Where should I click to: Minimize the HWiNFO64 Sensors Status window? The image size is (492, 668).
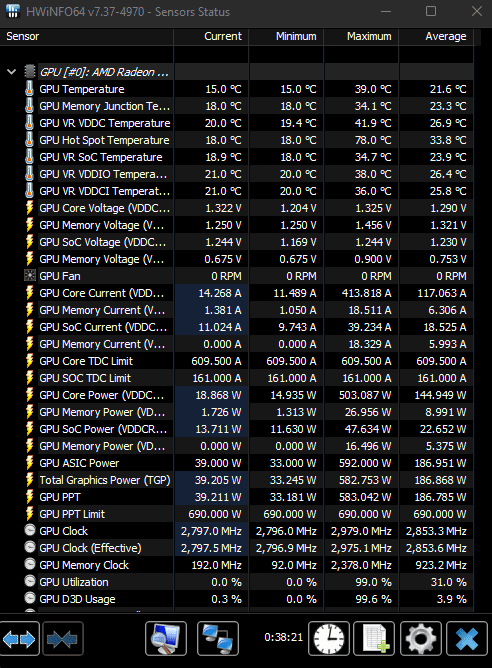[x=386, y=12]
